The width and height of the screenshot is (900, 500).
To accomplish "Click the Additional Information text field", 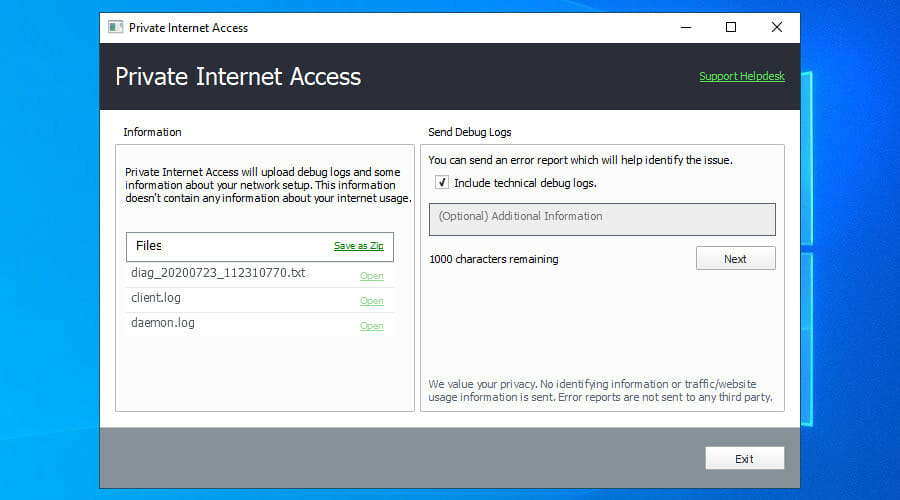I will click(x=602, y=219).
